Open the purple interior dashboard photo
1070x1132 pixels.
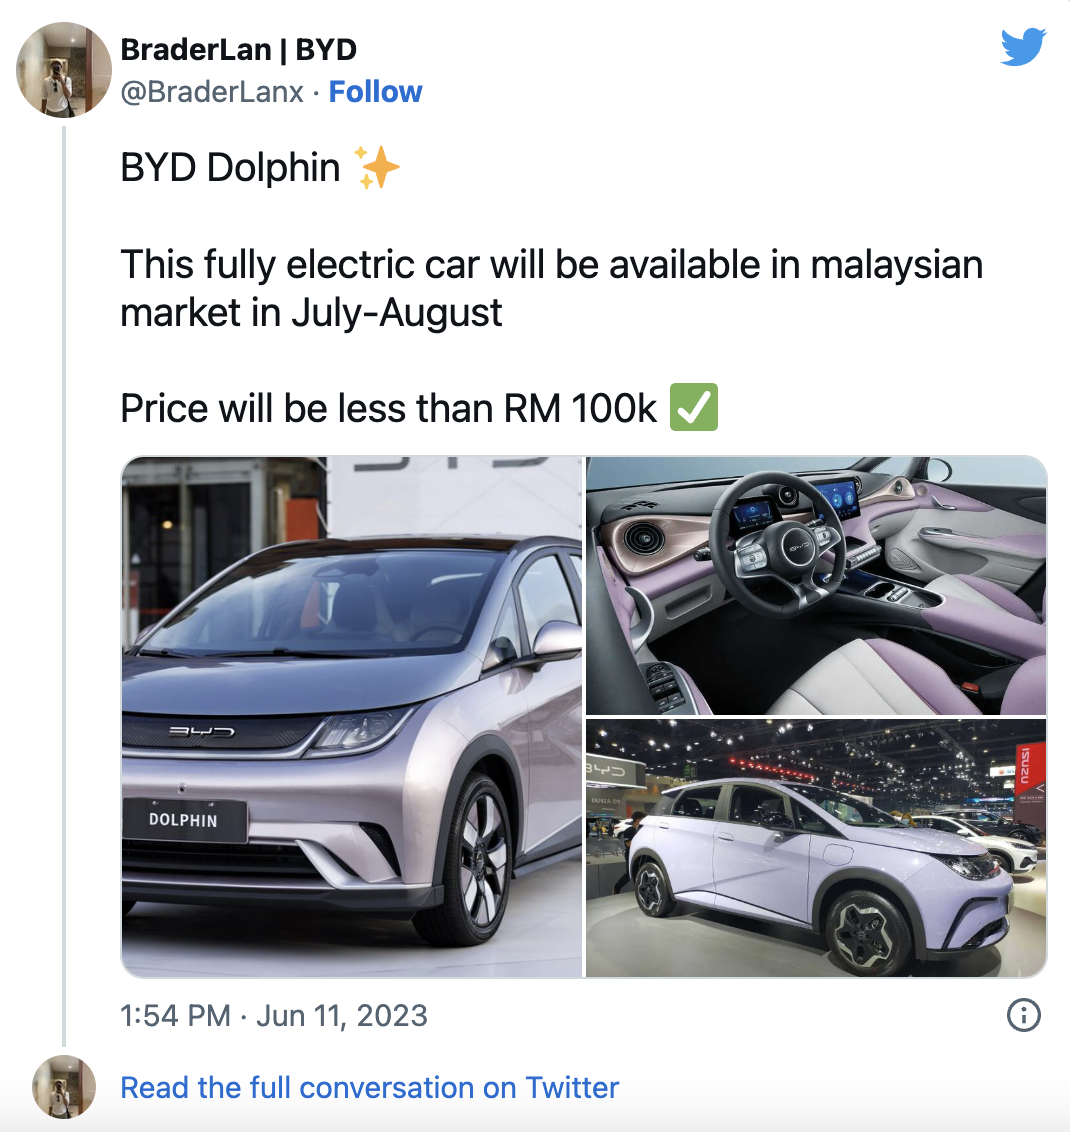(816, 585)
